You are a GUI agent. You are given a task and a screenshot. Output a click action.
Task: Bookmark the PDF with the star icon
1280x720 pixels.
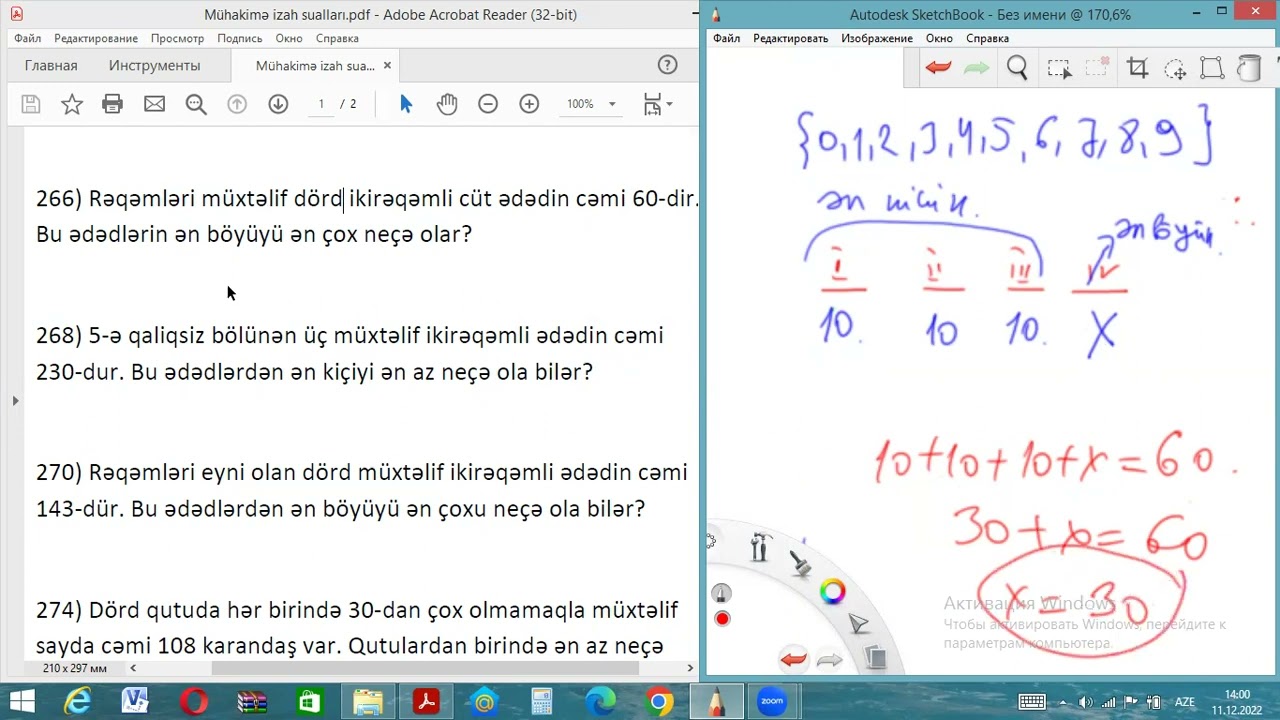pyautogui.click(x=72, y=104)
